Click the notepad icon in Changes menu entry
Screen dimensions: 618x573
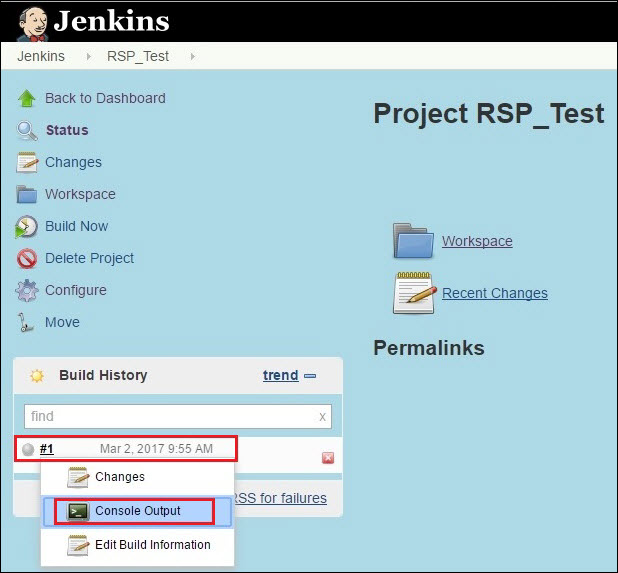(x=78, y=477)
